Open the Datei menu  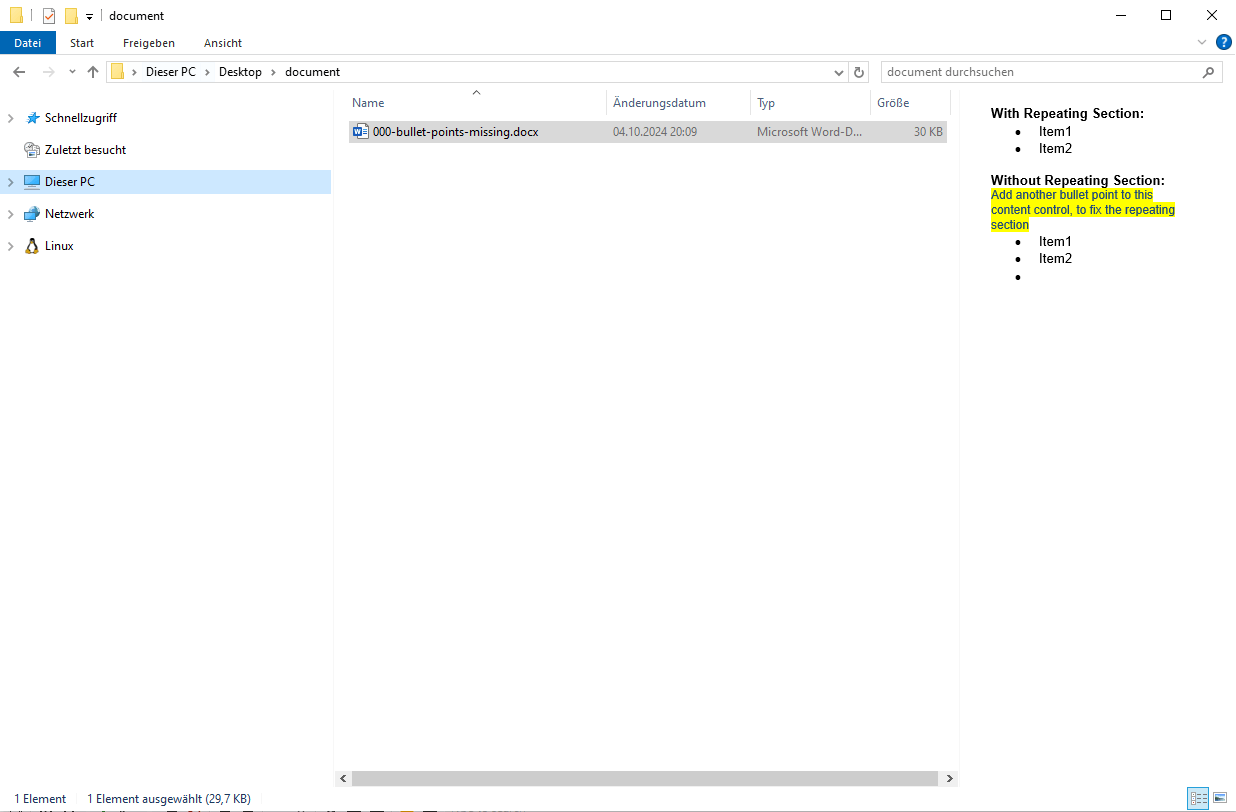(x=28, y=43)
